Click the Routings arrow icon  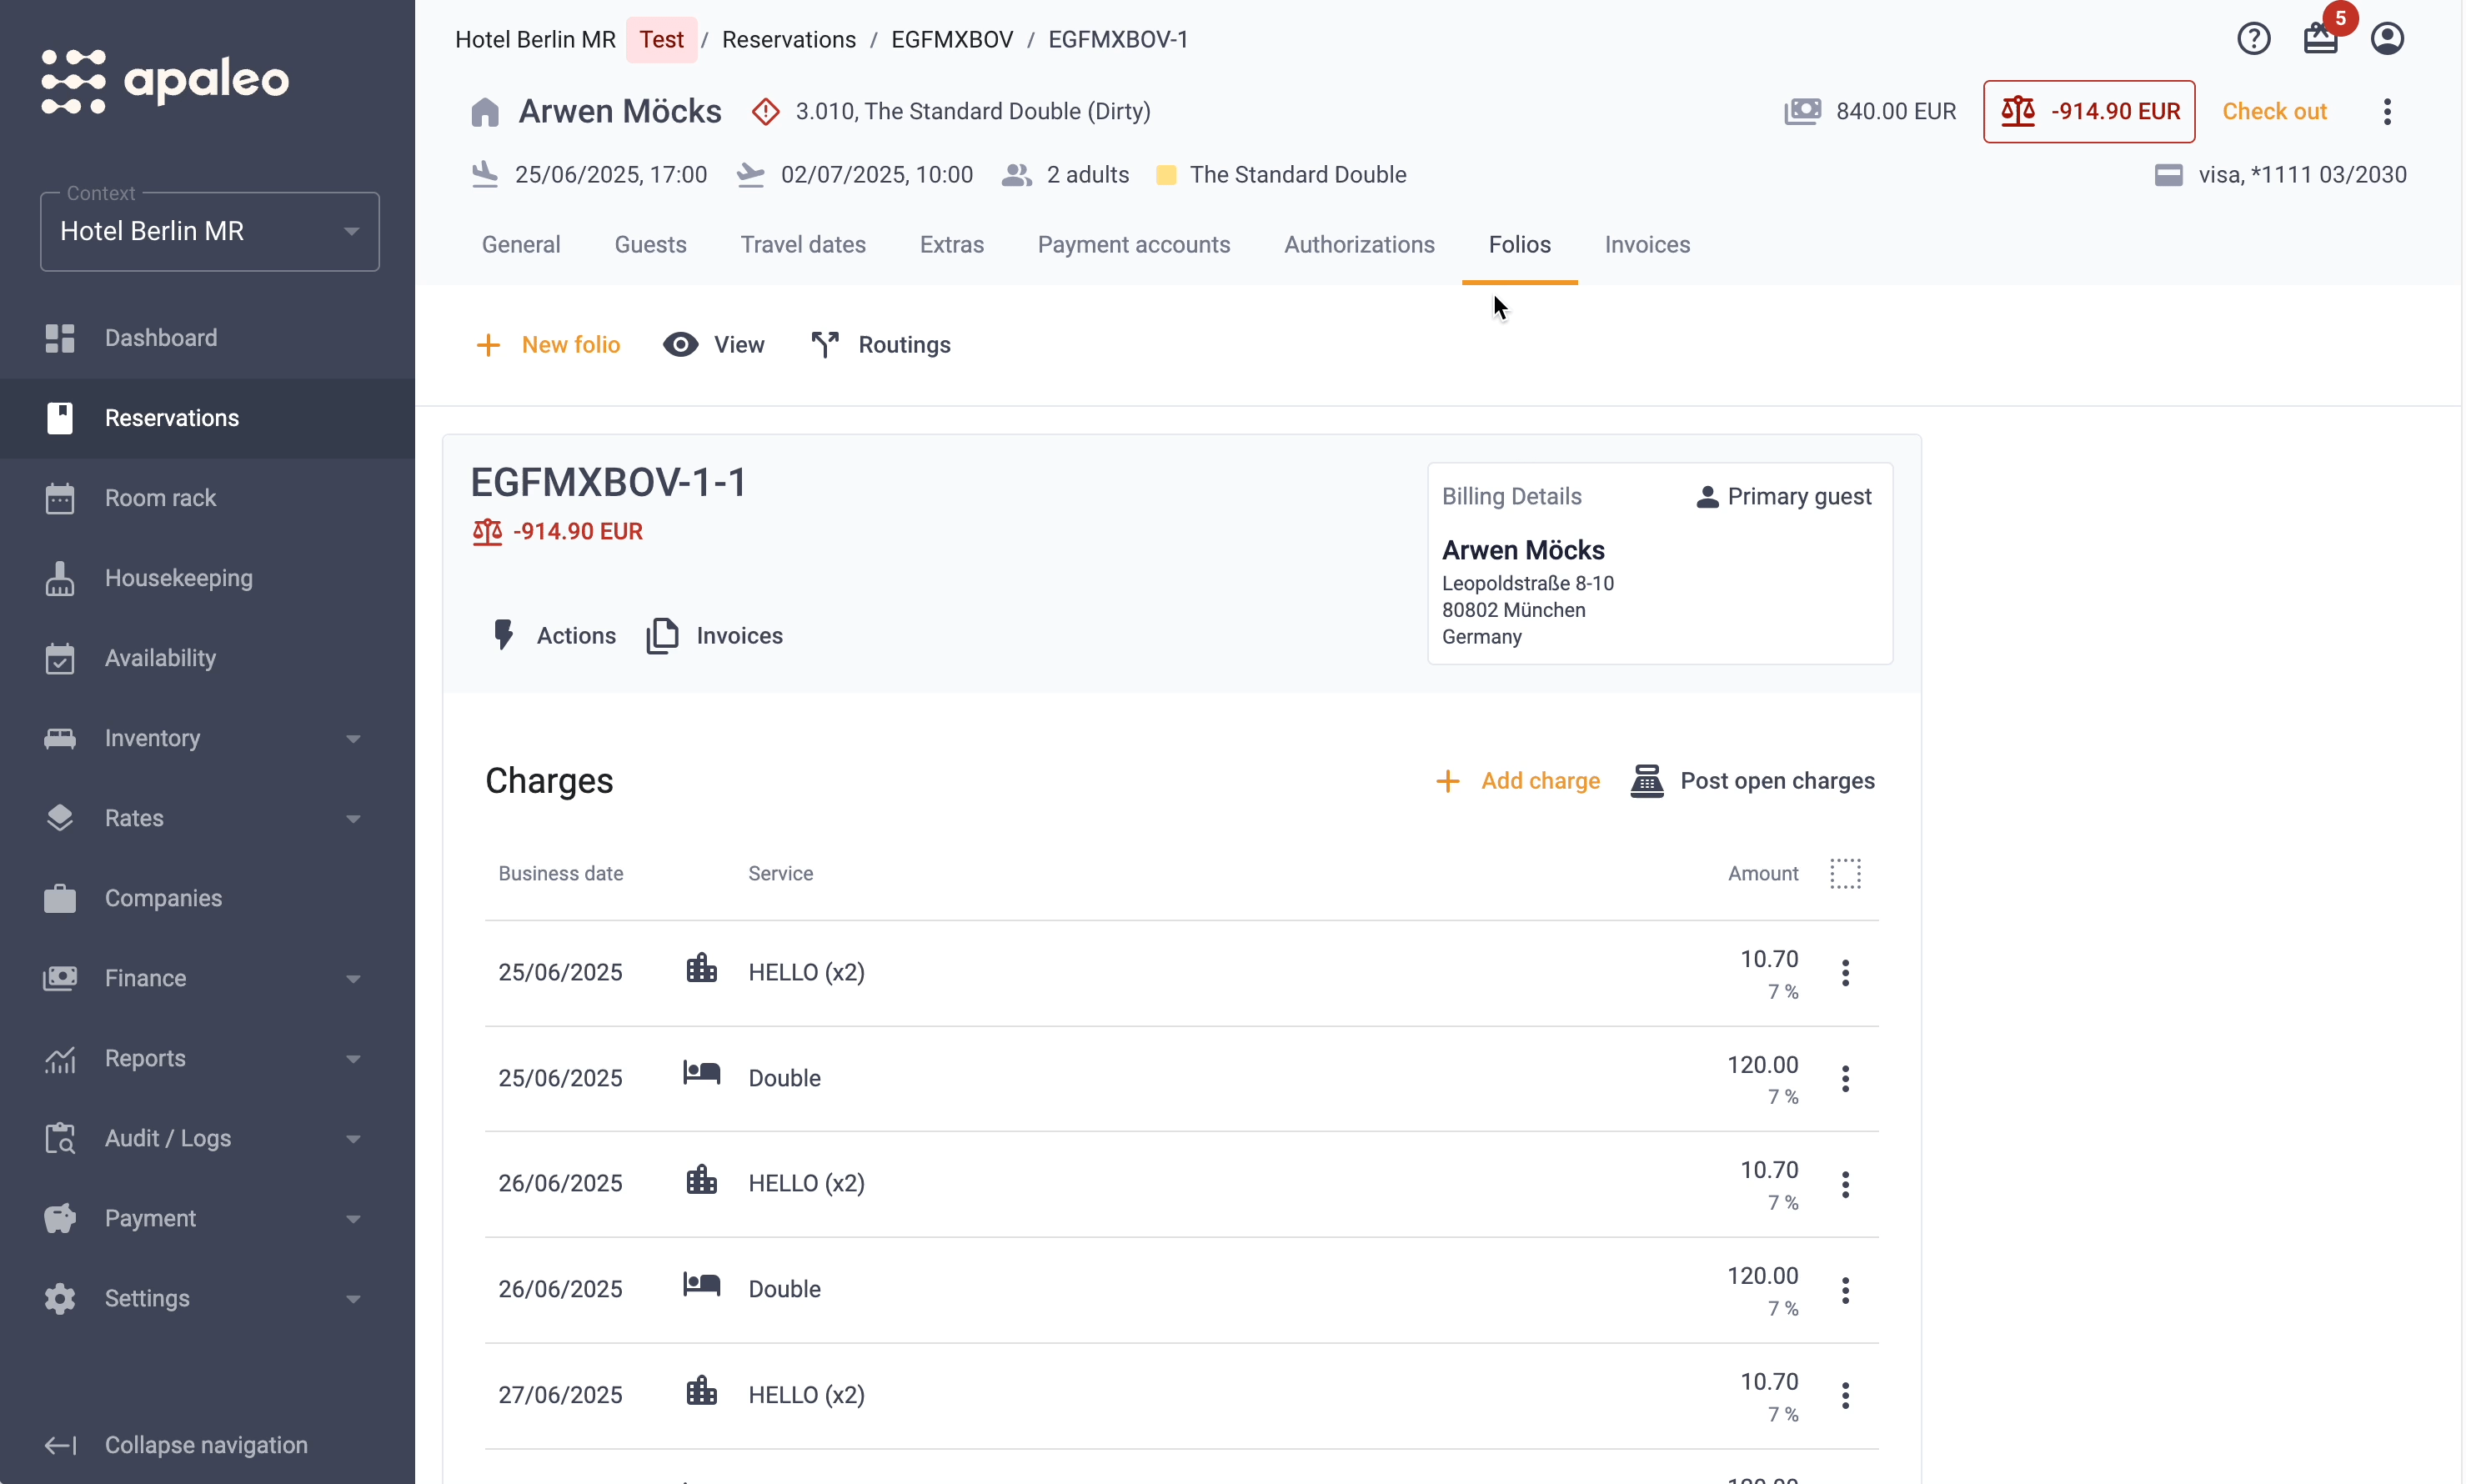825,345
